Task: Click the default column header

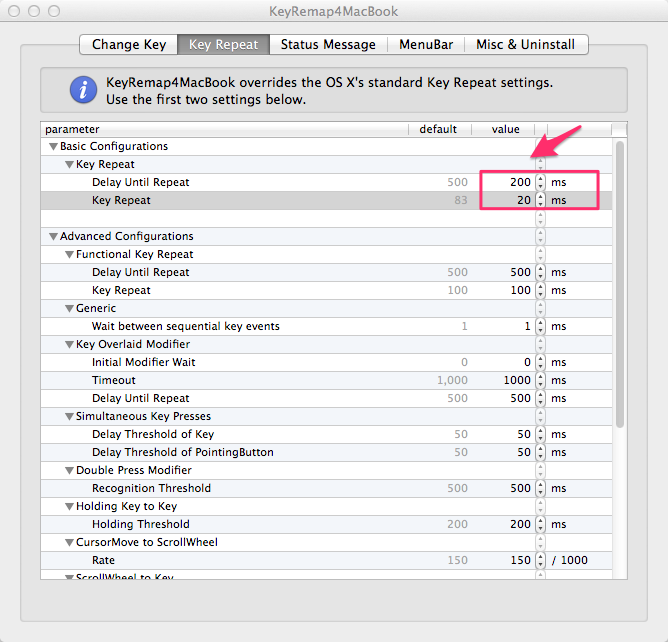Action: pos(440,129)
